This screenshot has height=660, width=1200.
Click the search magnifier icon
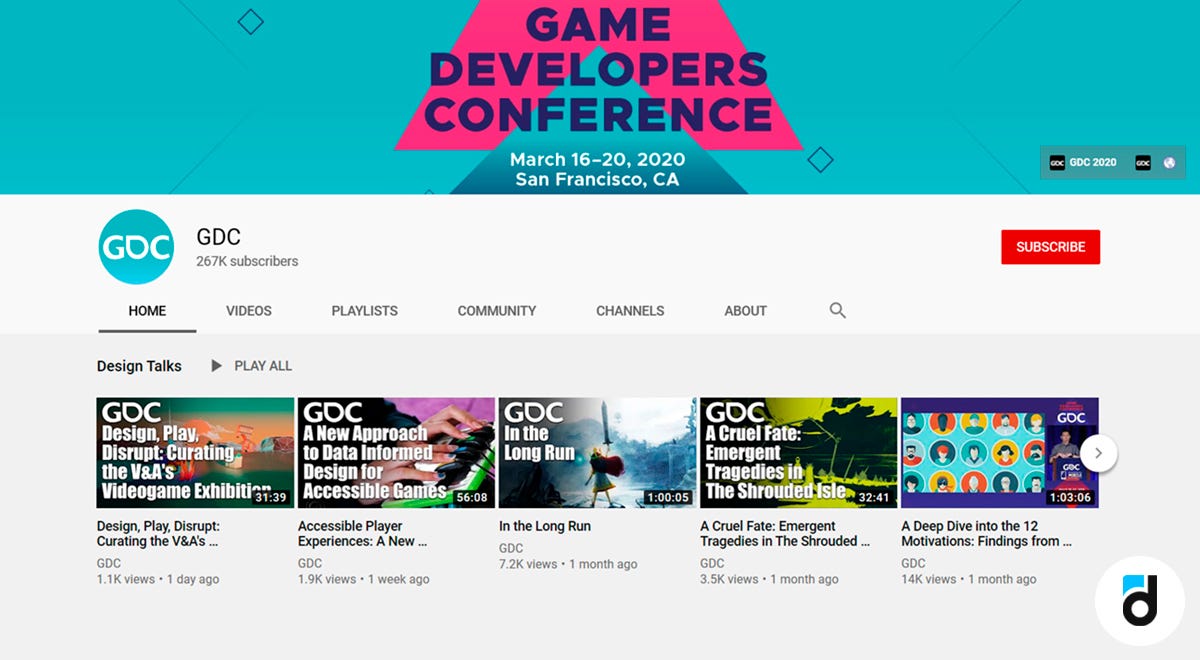click(837, 311)
